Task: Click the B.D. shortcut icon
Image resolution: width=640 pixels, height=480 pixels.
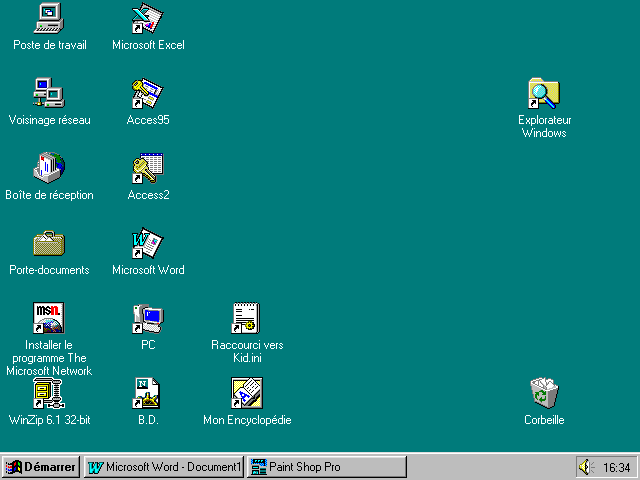Action: coord(147,393)
